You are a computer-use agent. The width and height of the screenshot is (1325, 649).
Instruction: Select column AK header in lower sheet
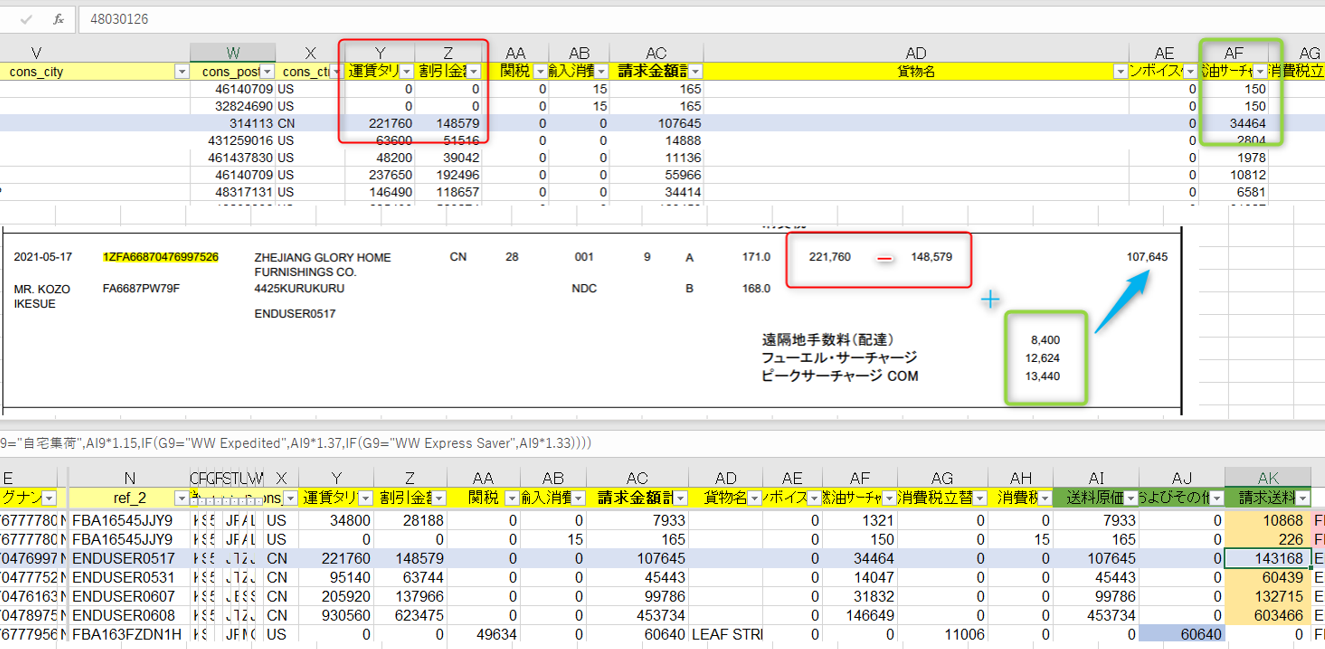(1268, 478)
